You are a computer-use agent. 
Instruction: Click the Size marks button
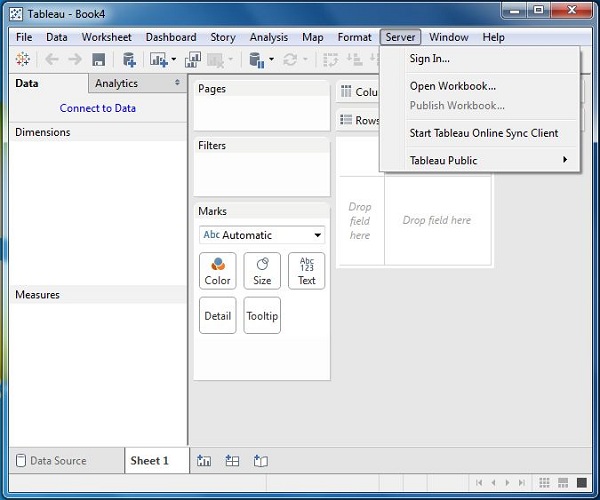coord(262,271)
